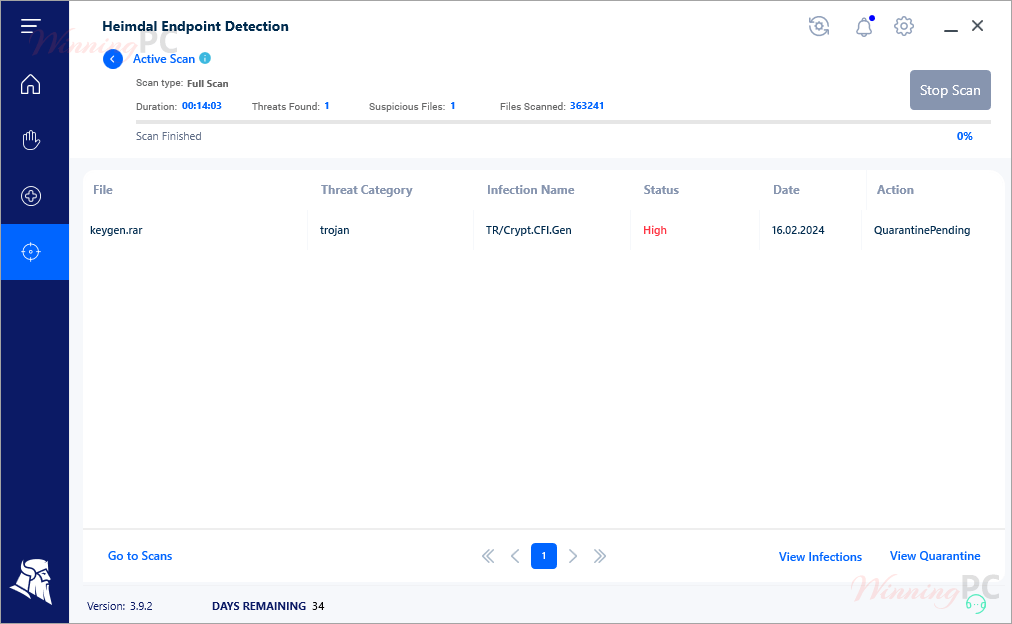The height and width of the screenshot is (624, 1012).
Task: Sort by the Date column header
Action: tap(786, 190)
